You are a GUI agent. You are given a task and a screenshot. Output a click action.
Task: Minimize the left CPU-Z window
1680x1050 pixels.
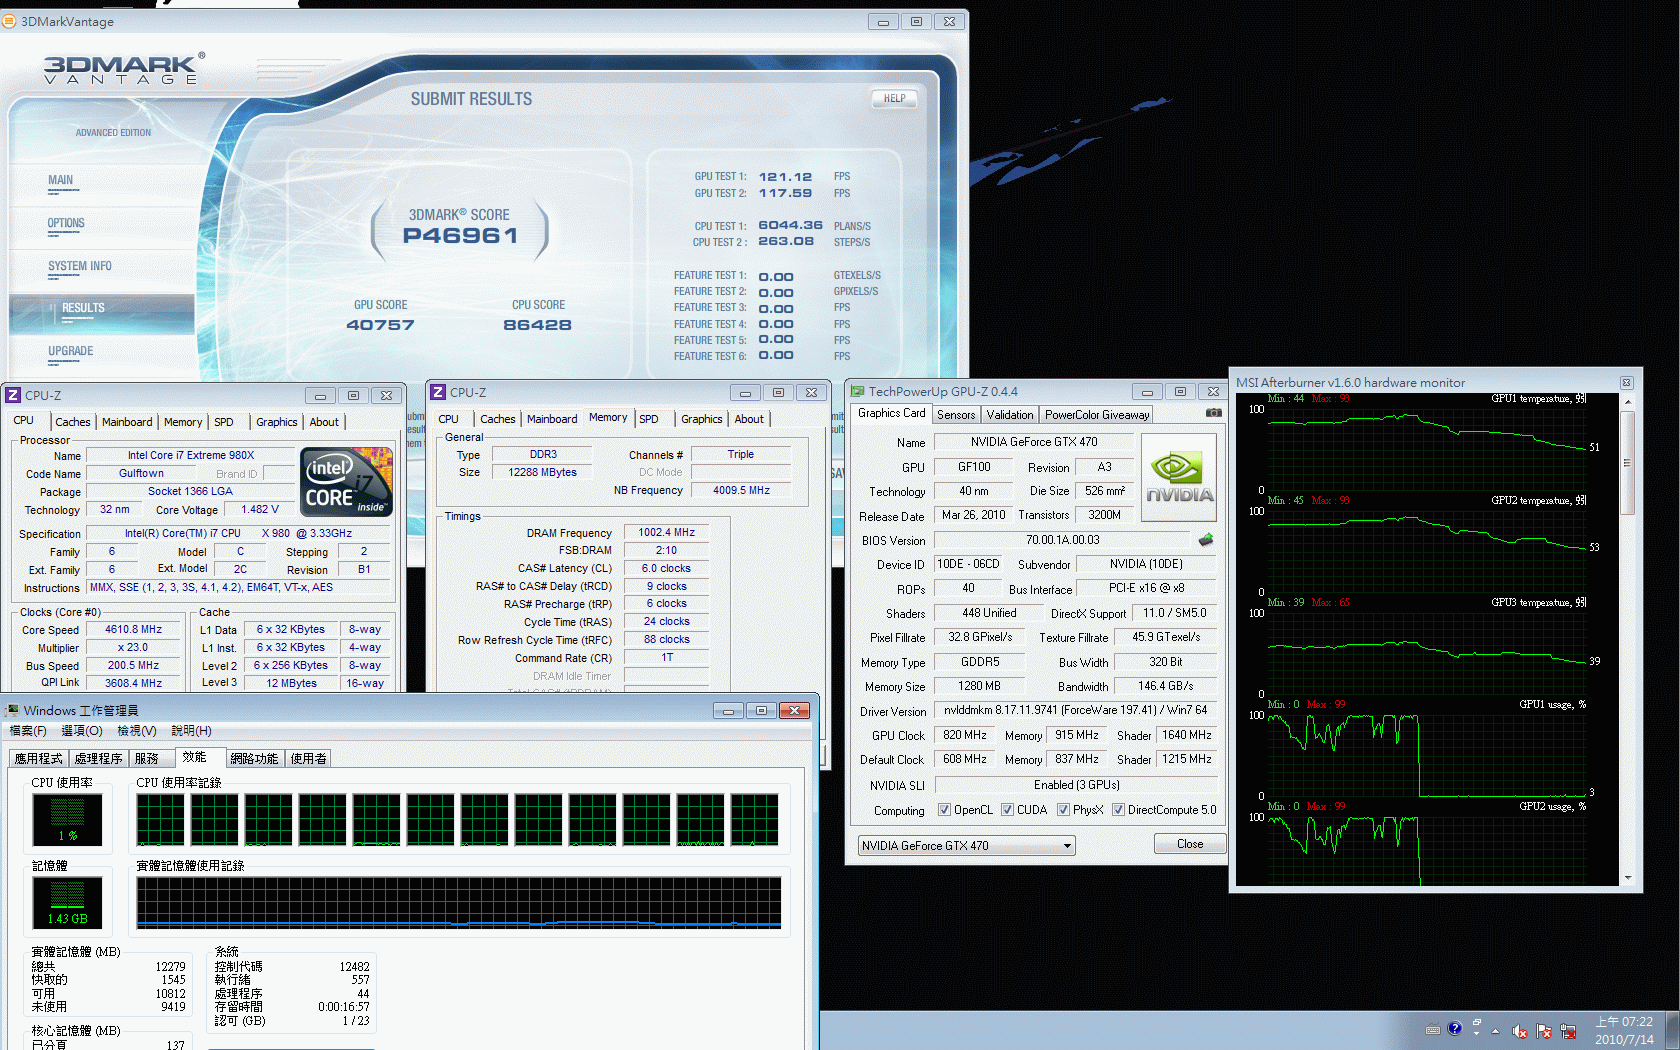pos(320,396)
